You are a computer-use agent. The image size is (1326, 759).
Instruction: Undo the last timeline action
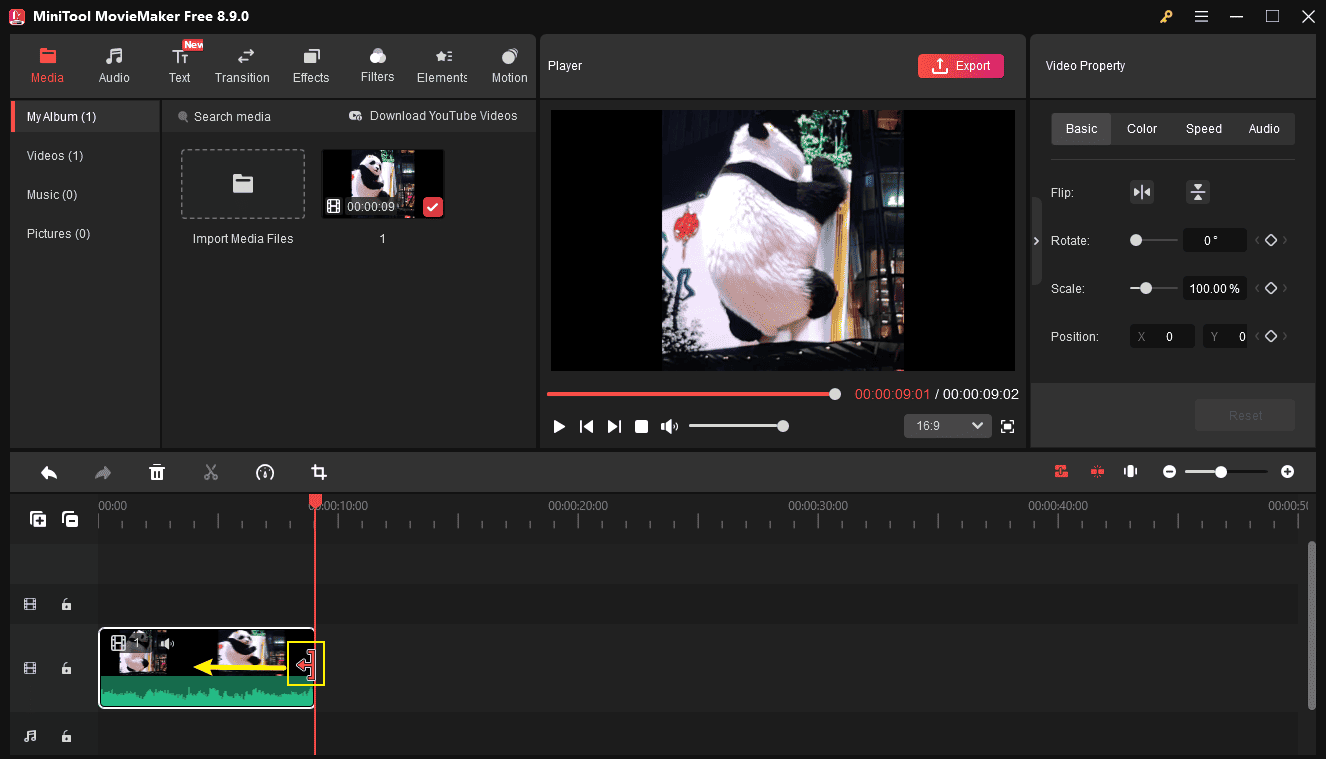point(48,473)
